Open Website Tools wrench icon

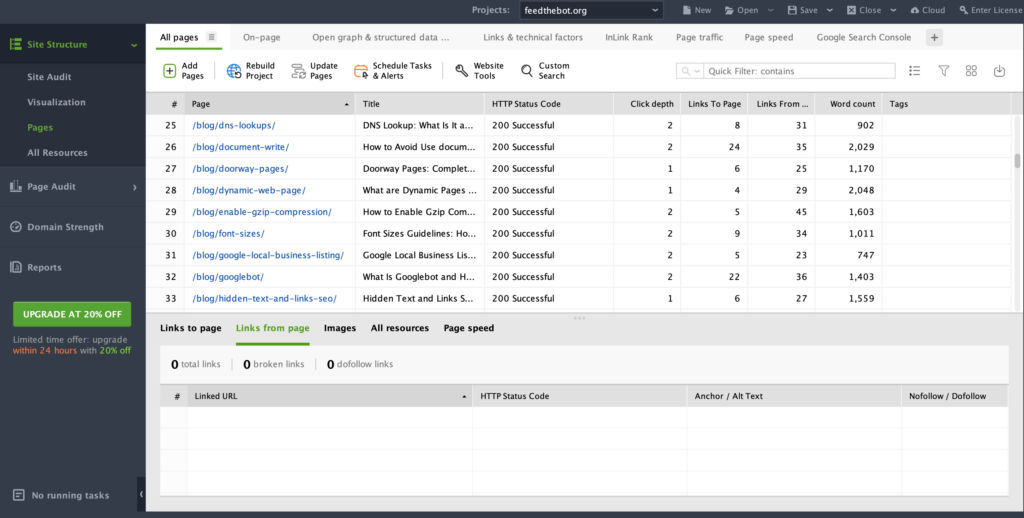coord(462,71)
